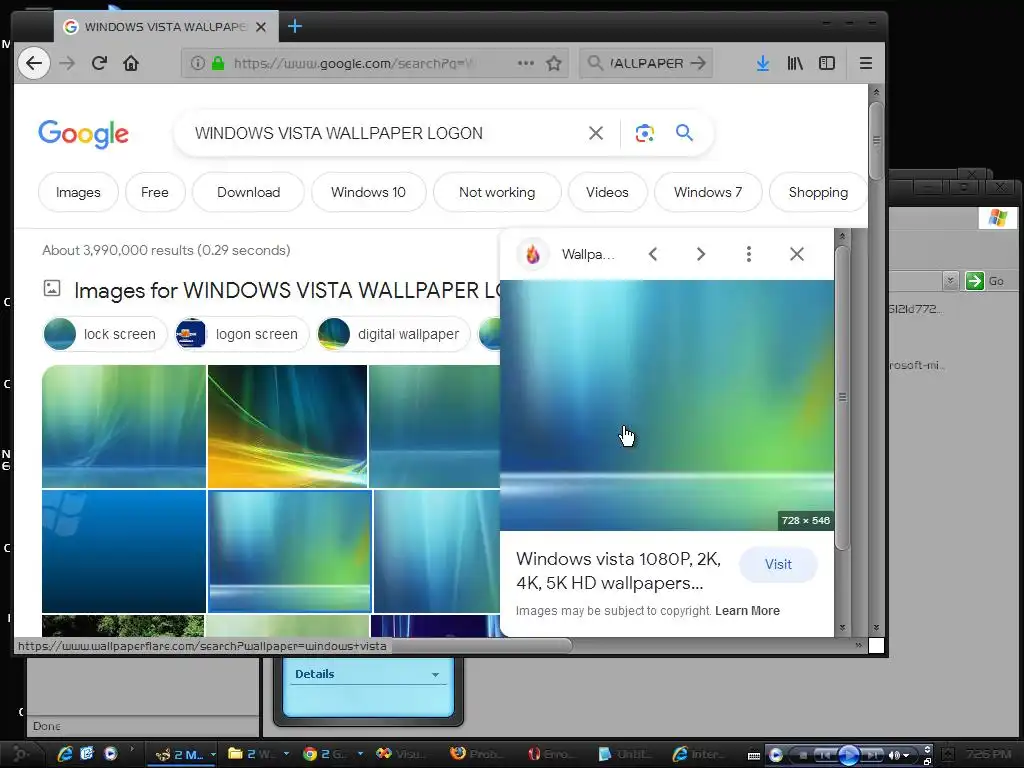This screenshot has height=768, width=1024.
Task: Close the image preview panel
Action: click(797, 254)
